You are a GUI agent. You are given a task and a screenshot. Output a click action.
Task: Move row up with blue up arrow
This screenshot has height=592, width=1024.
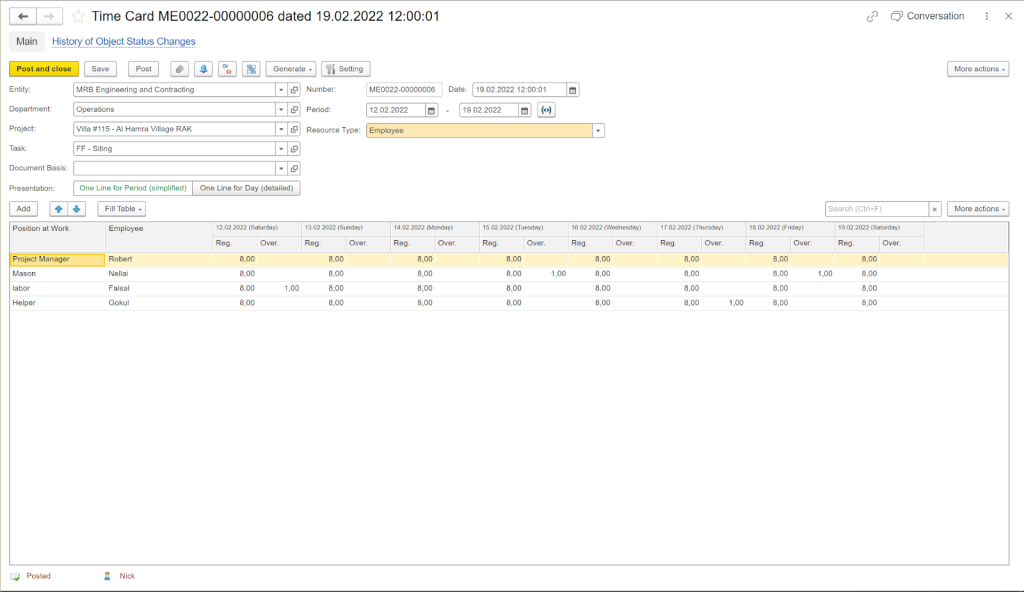point(59,209)
